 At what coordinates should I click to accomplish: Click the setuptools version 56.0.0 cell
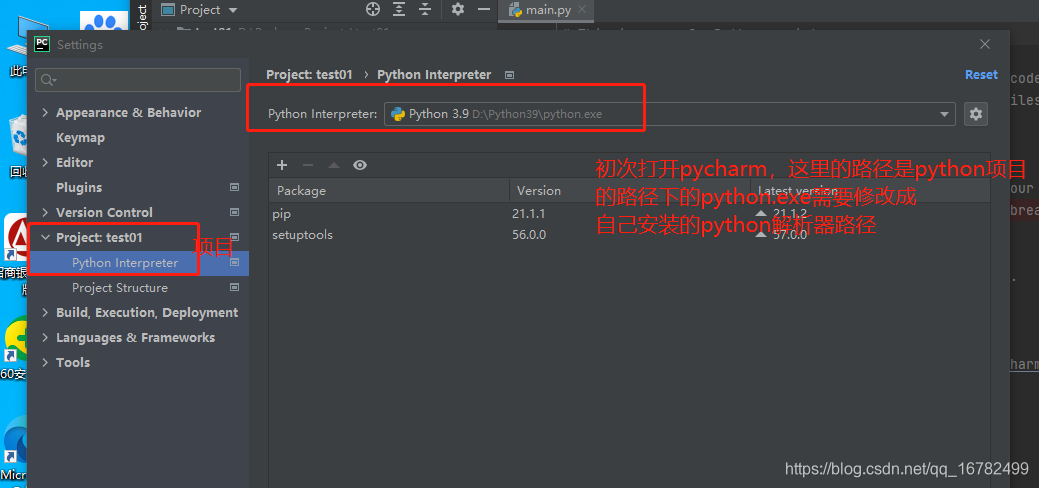529,235
